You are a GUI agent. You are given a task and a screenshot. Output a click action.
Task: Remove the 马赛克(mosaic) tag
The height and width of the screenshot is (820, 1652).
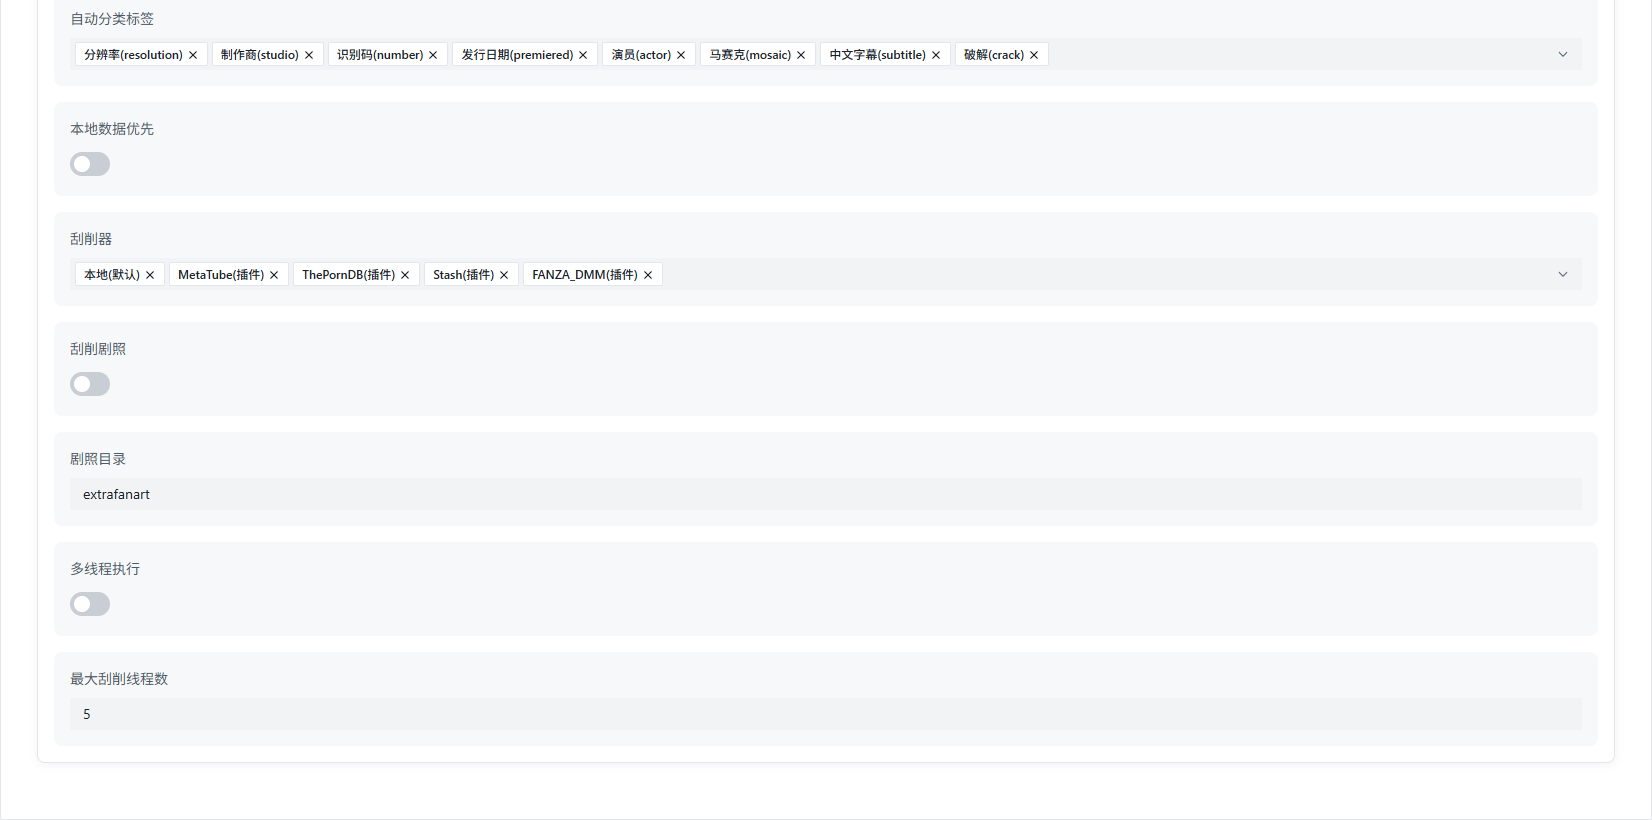point(801,55)
